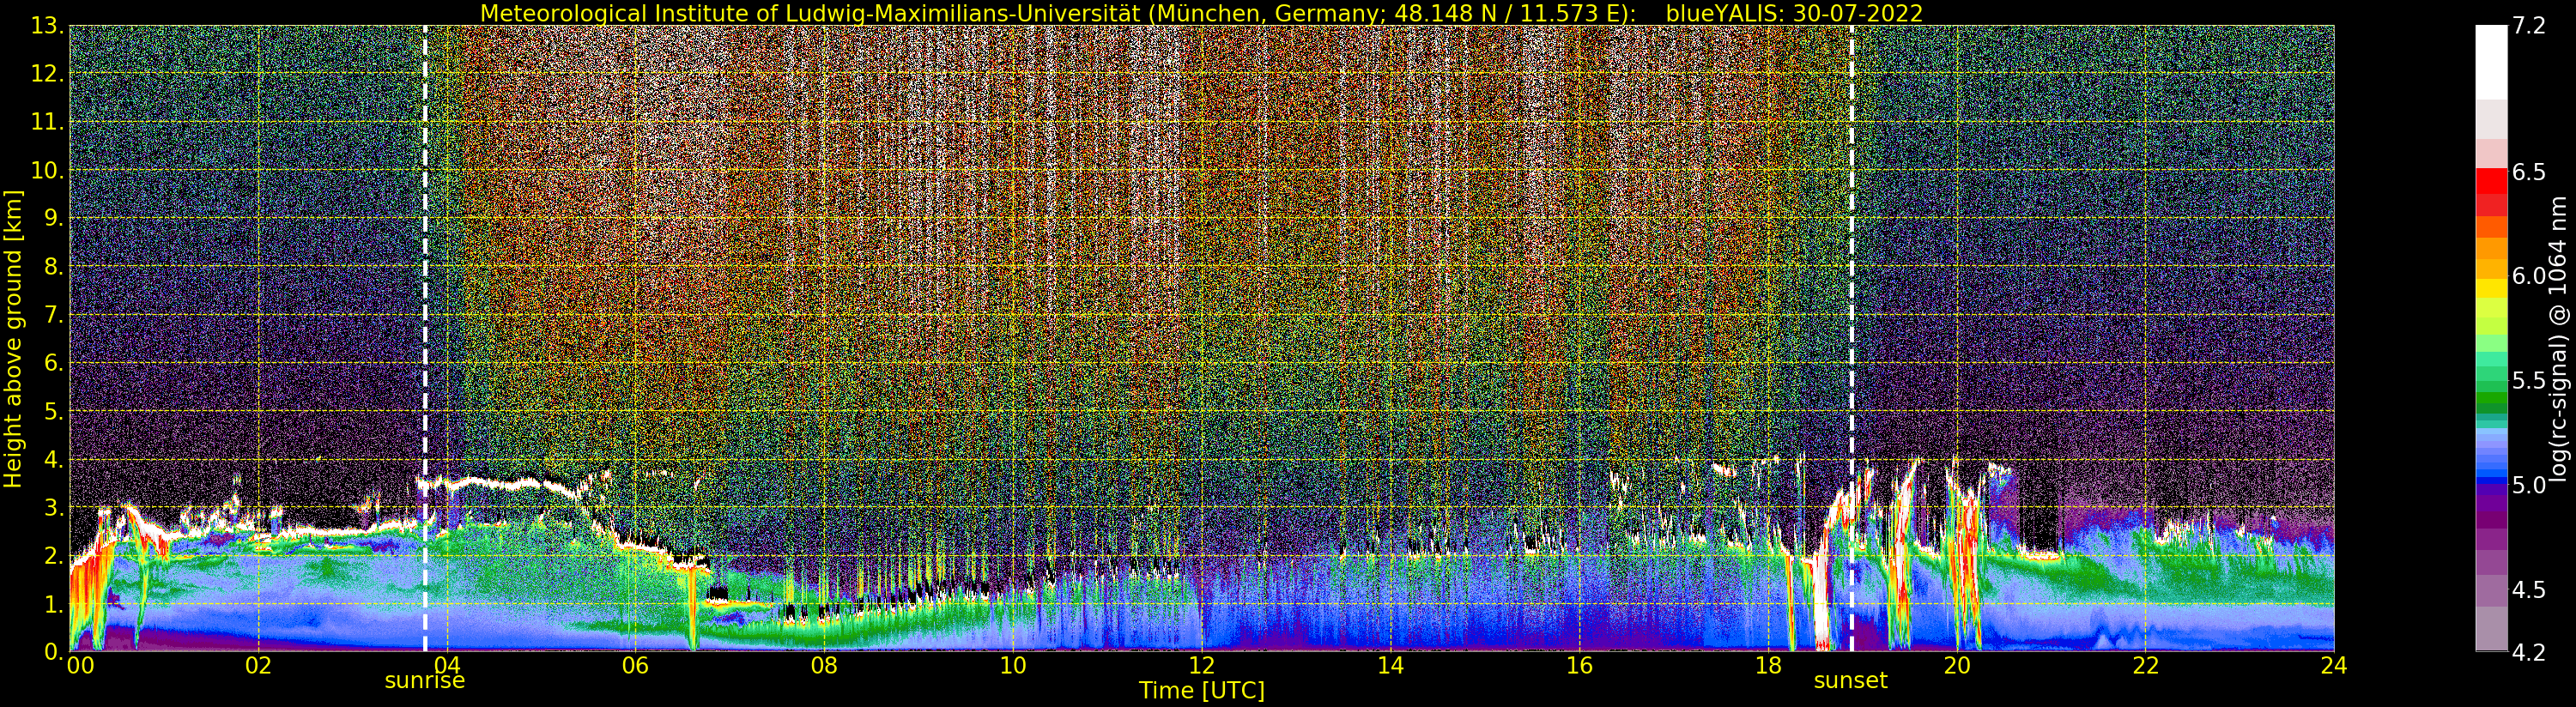2576x707 pixels.
Task: Pick the yellow band on the colorbar
Action: click(2491, 287)
